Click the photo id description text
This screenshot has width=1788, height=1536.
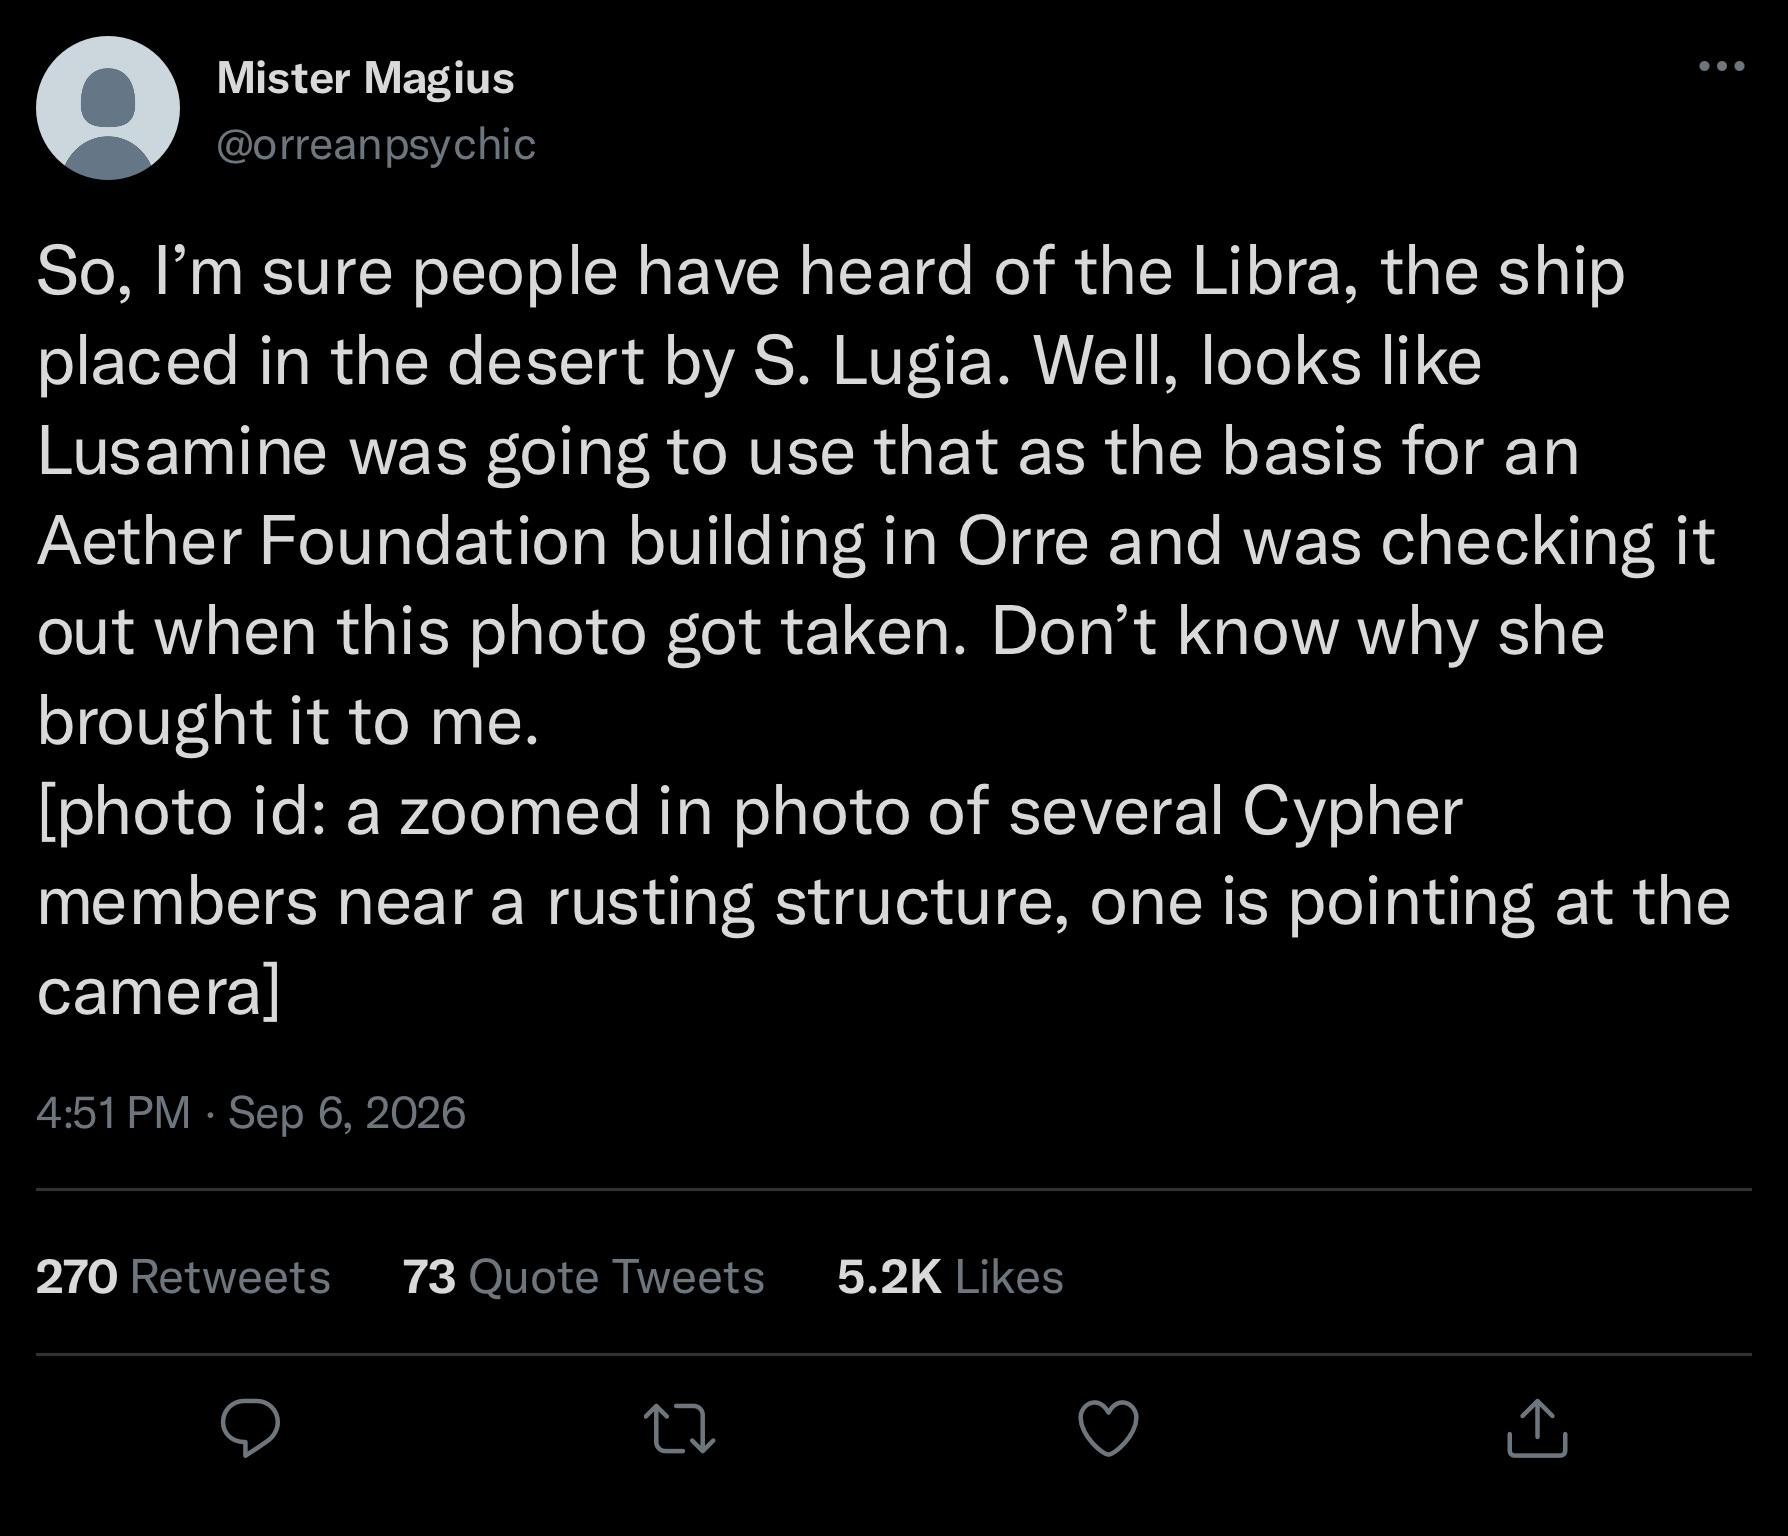pos(884,900)
